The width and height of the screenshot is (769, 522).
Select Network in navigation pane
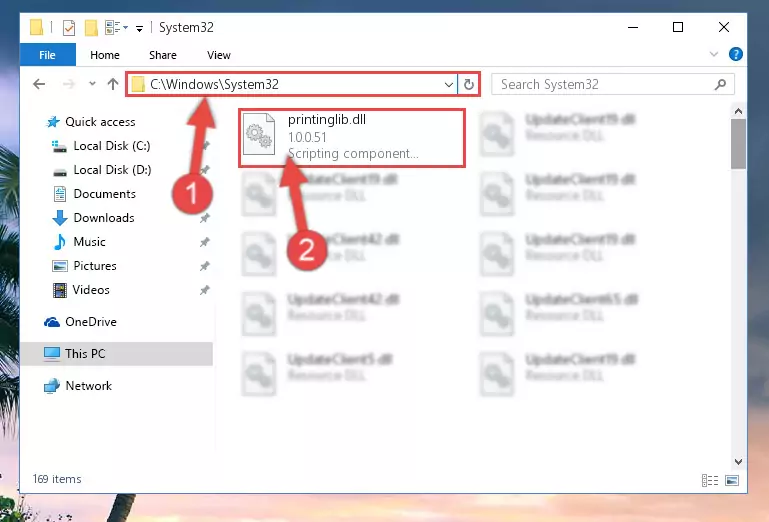click(78, 386)
